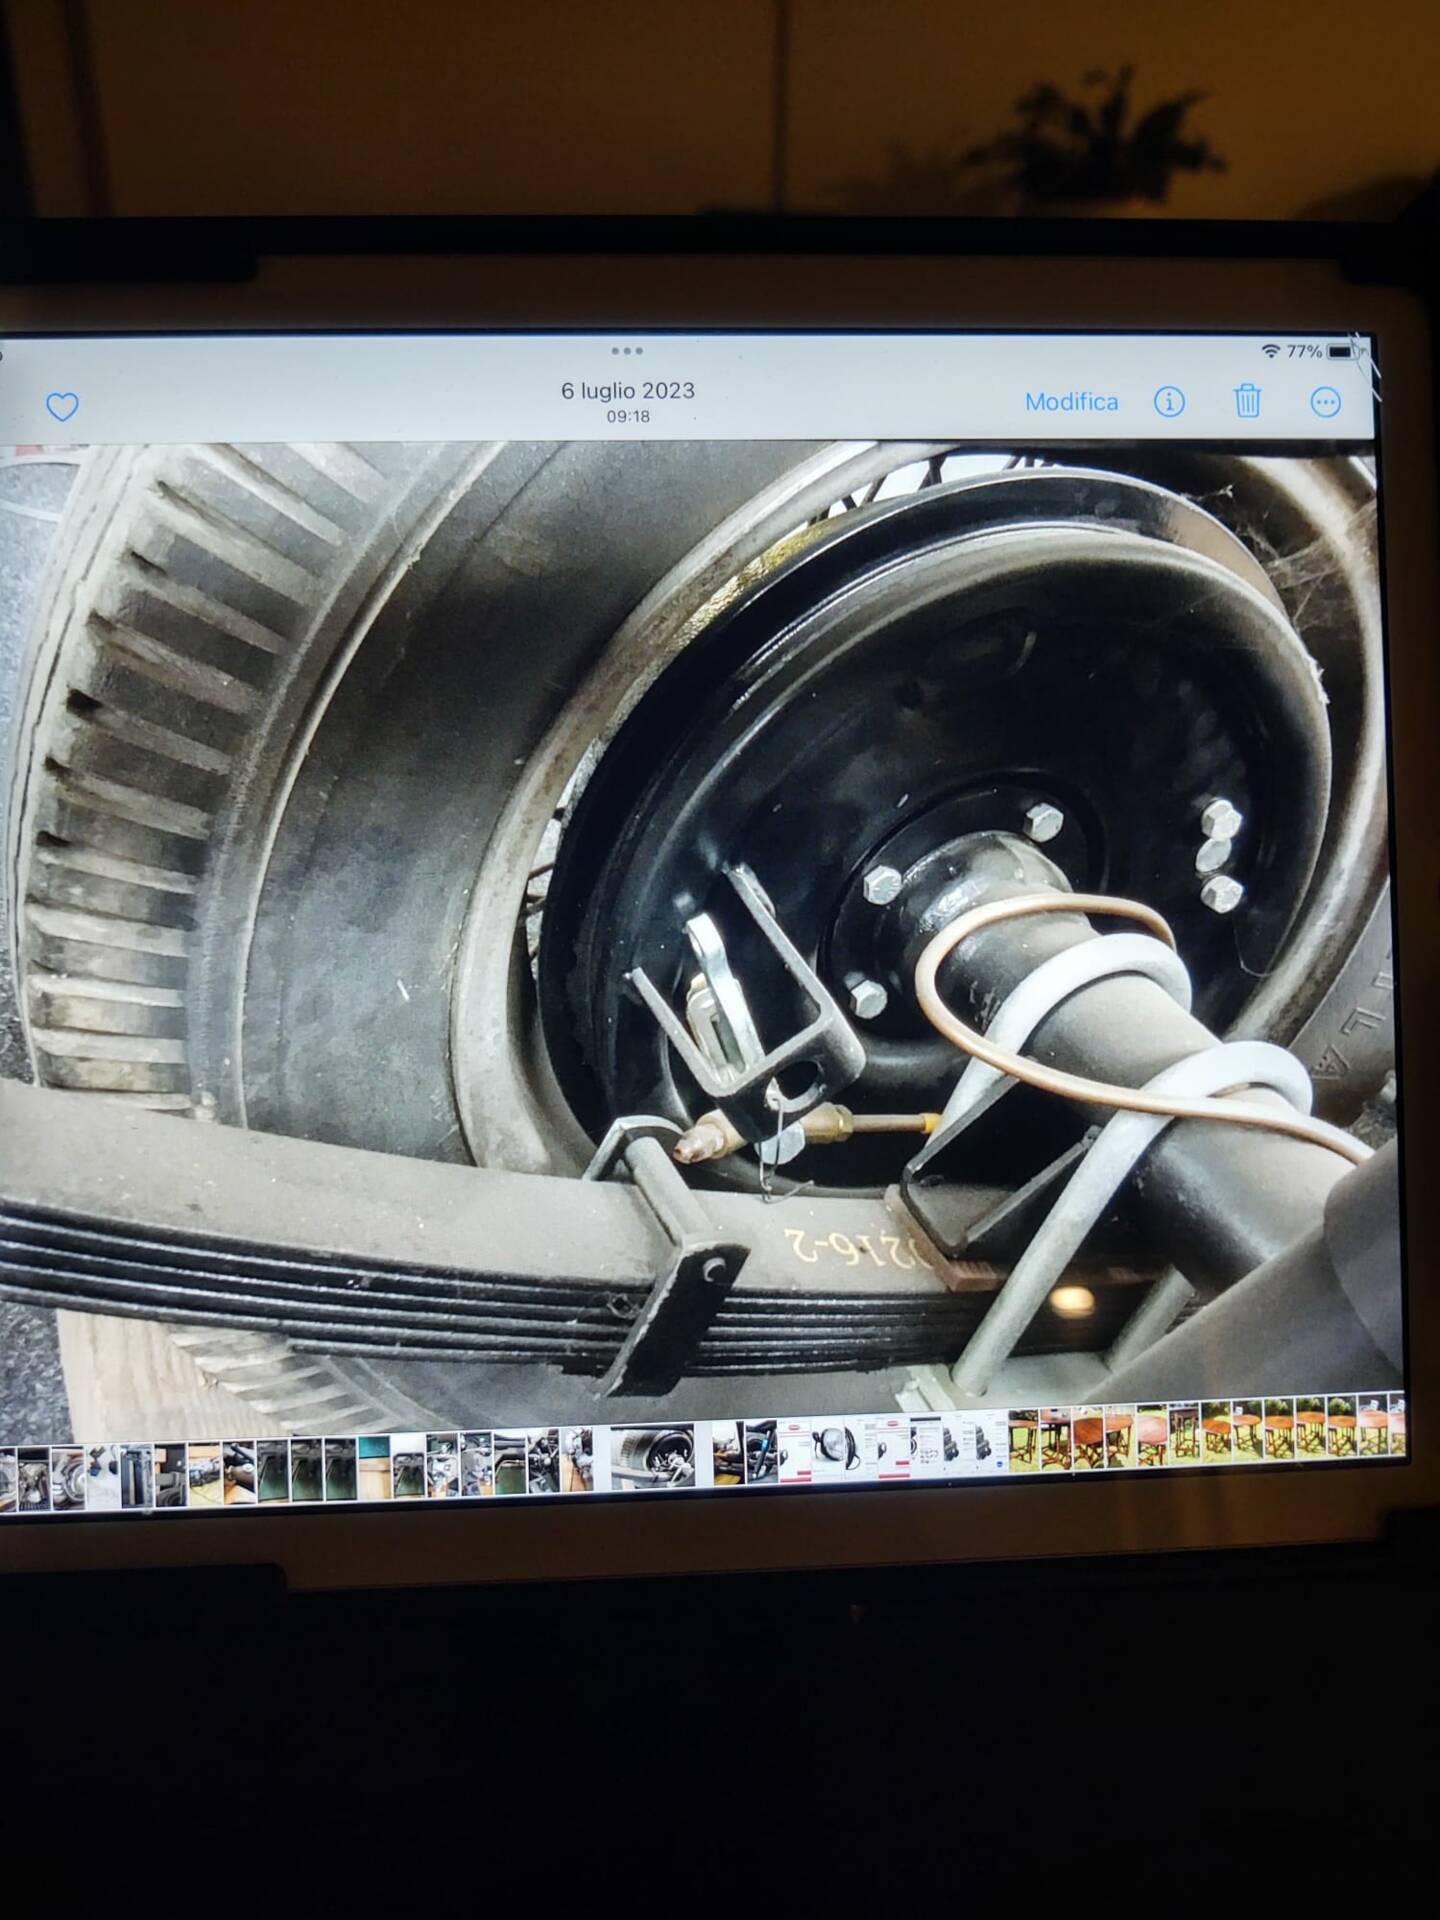This screenshot has height=1920, width=1440.
Task: Select thumbnail immediately left of current photo
Action: click(x=578, y=1458)
